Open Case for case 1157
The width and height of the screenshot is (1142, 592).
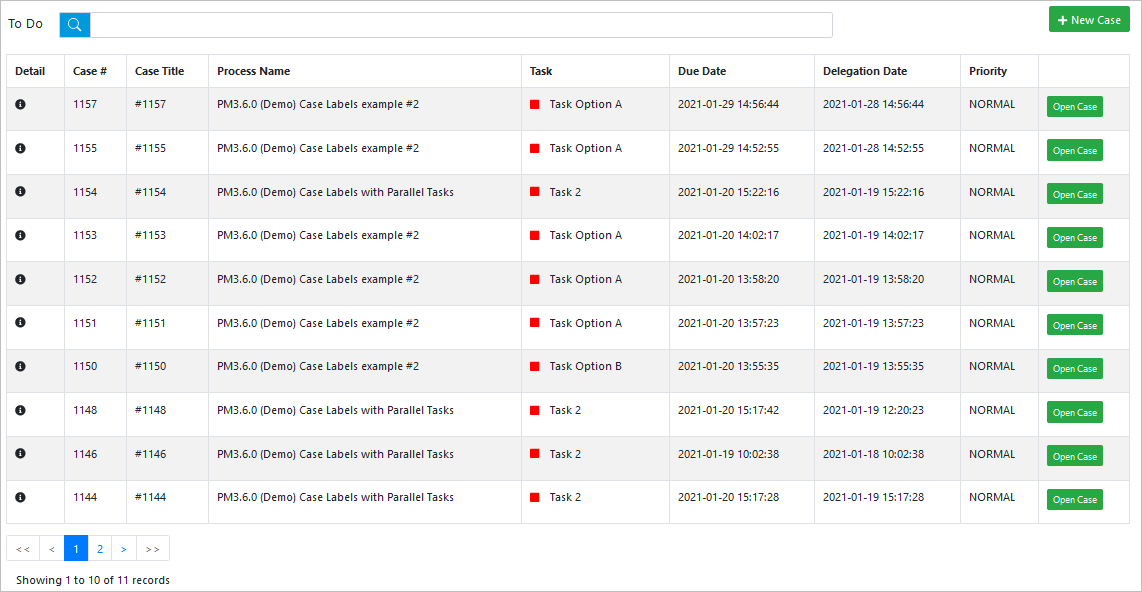(1074, 107)
